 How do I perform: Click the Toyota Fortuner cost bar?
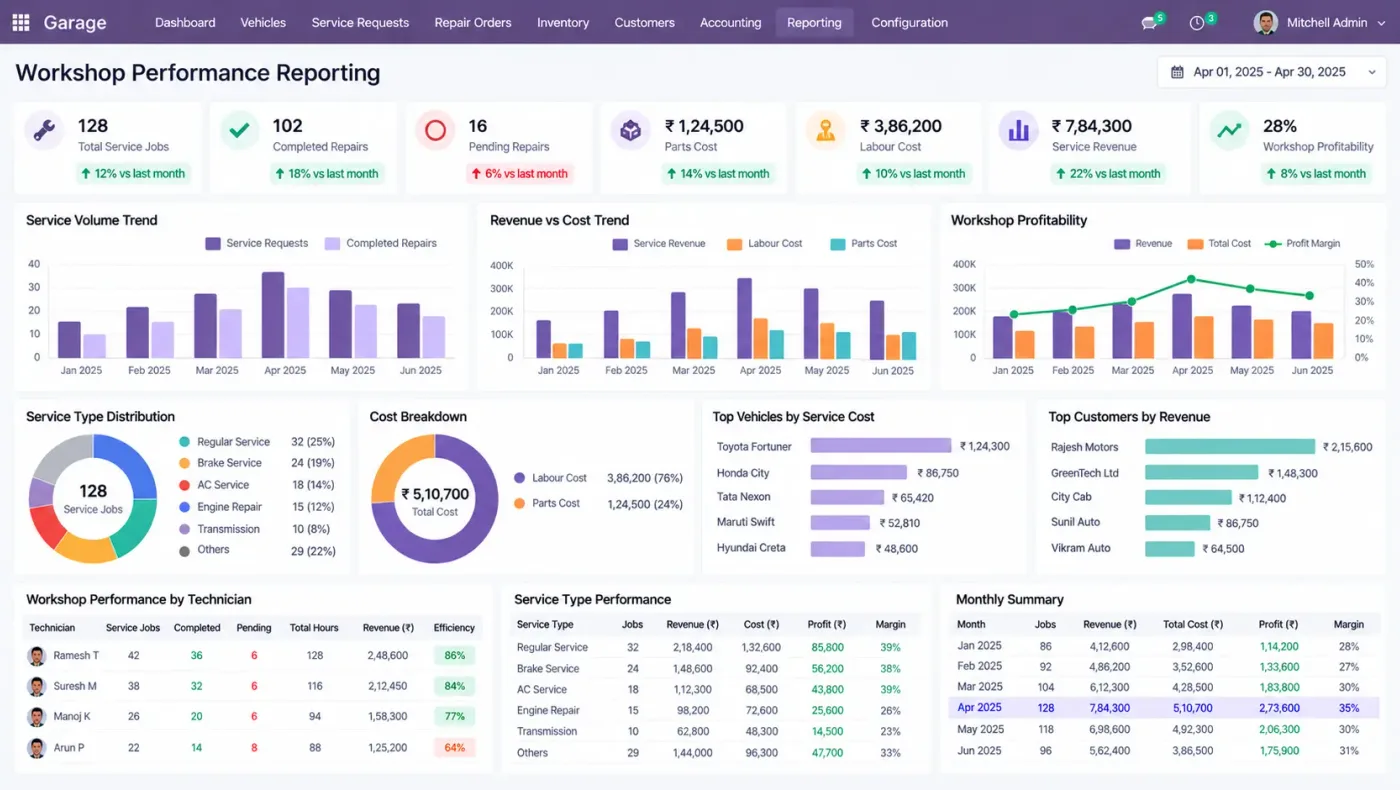coord(880,446)
